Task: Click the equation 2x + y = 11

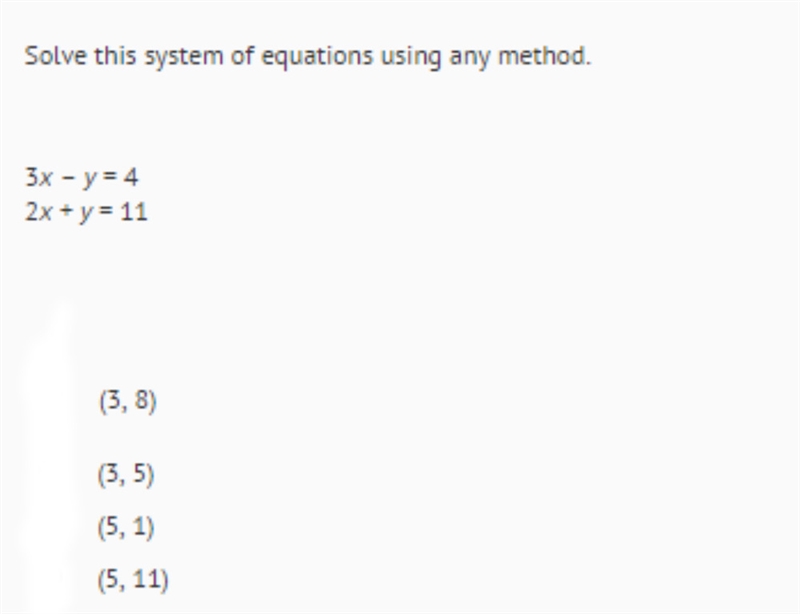Action: click(86, 212)
